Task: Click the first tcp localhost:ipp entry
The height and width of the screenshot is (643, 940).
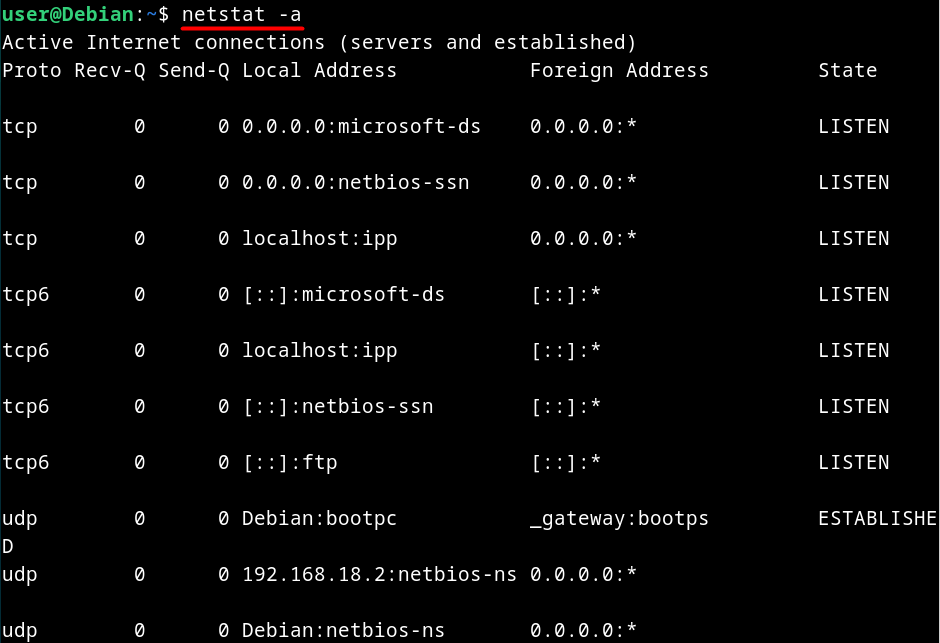Action: click(320, 239)
